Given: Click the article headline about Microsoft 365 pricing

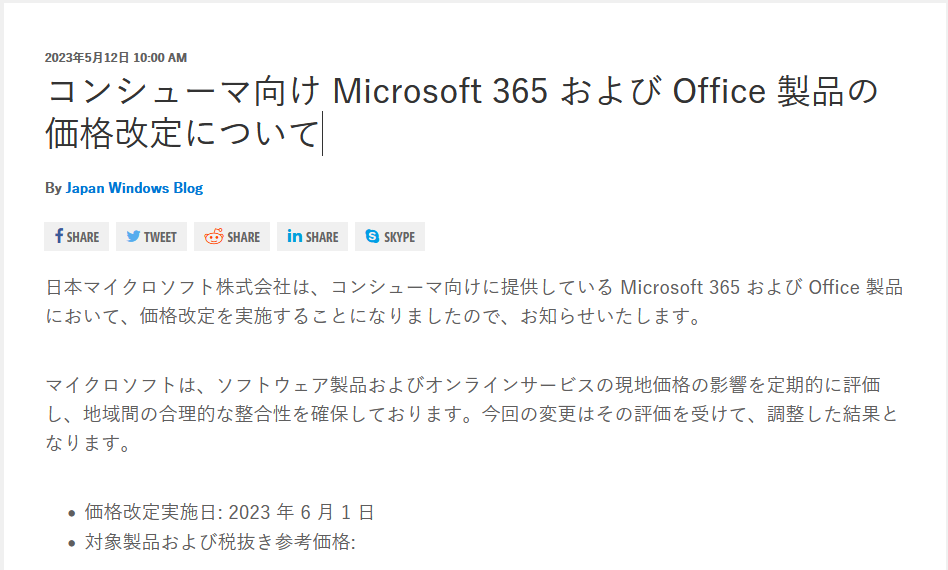Looking at the screenshot, I should 462,112.
